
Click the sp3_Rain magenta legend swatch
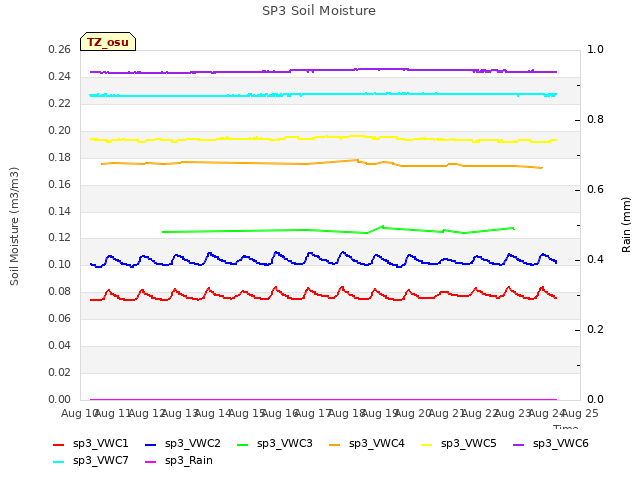click(151, 462)
